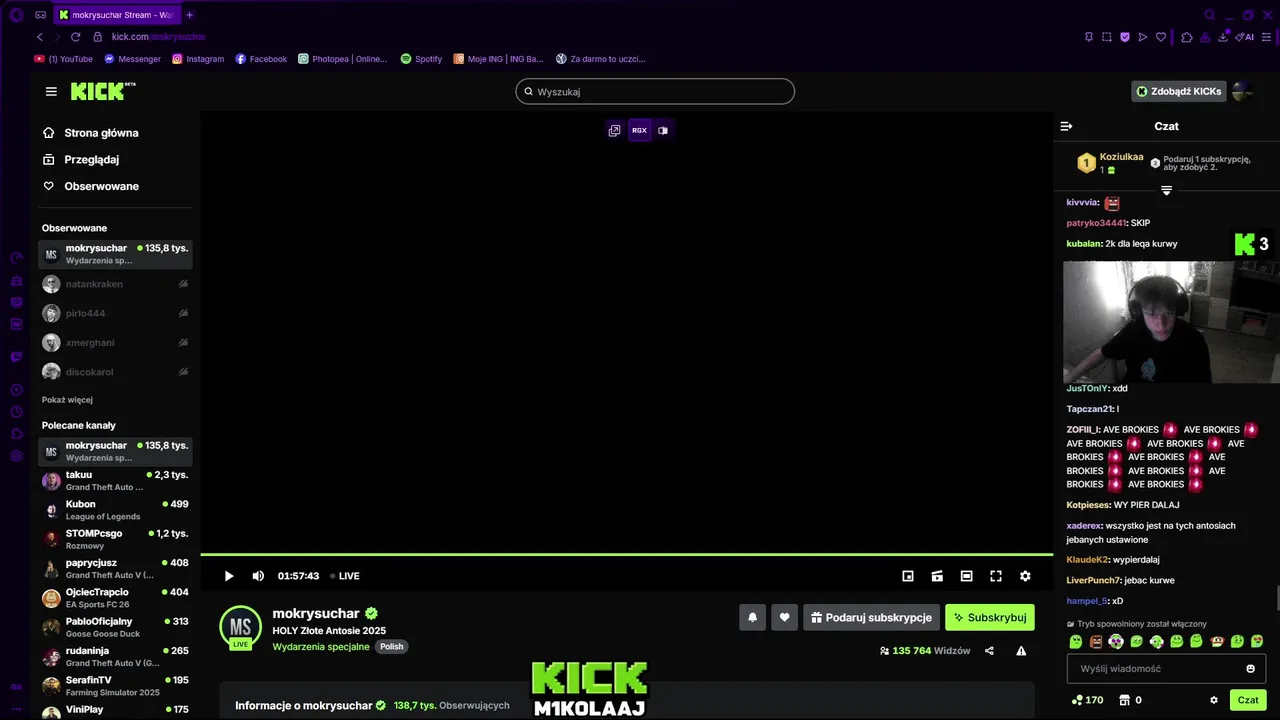Click the Polish language tag

coord(391,647)
